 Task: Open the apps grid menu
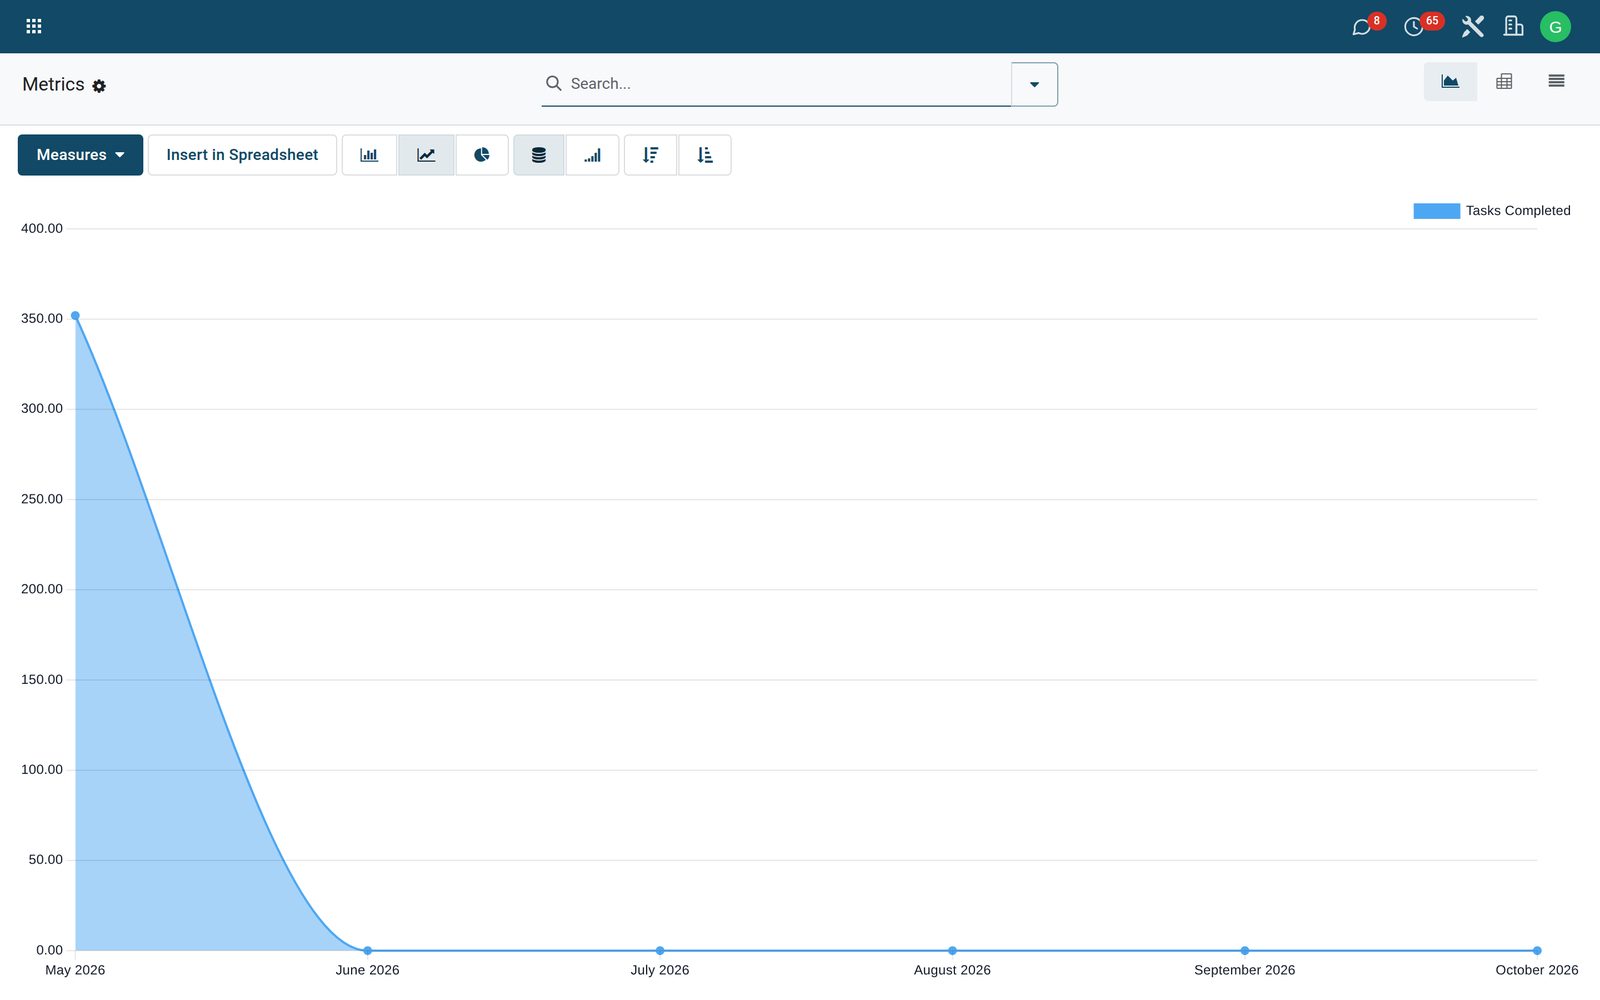[34, 26]
